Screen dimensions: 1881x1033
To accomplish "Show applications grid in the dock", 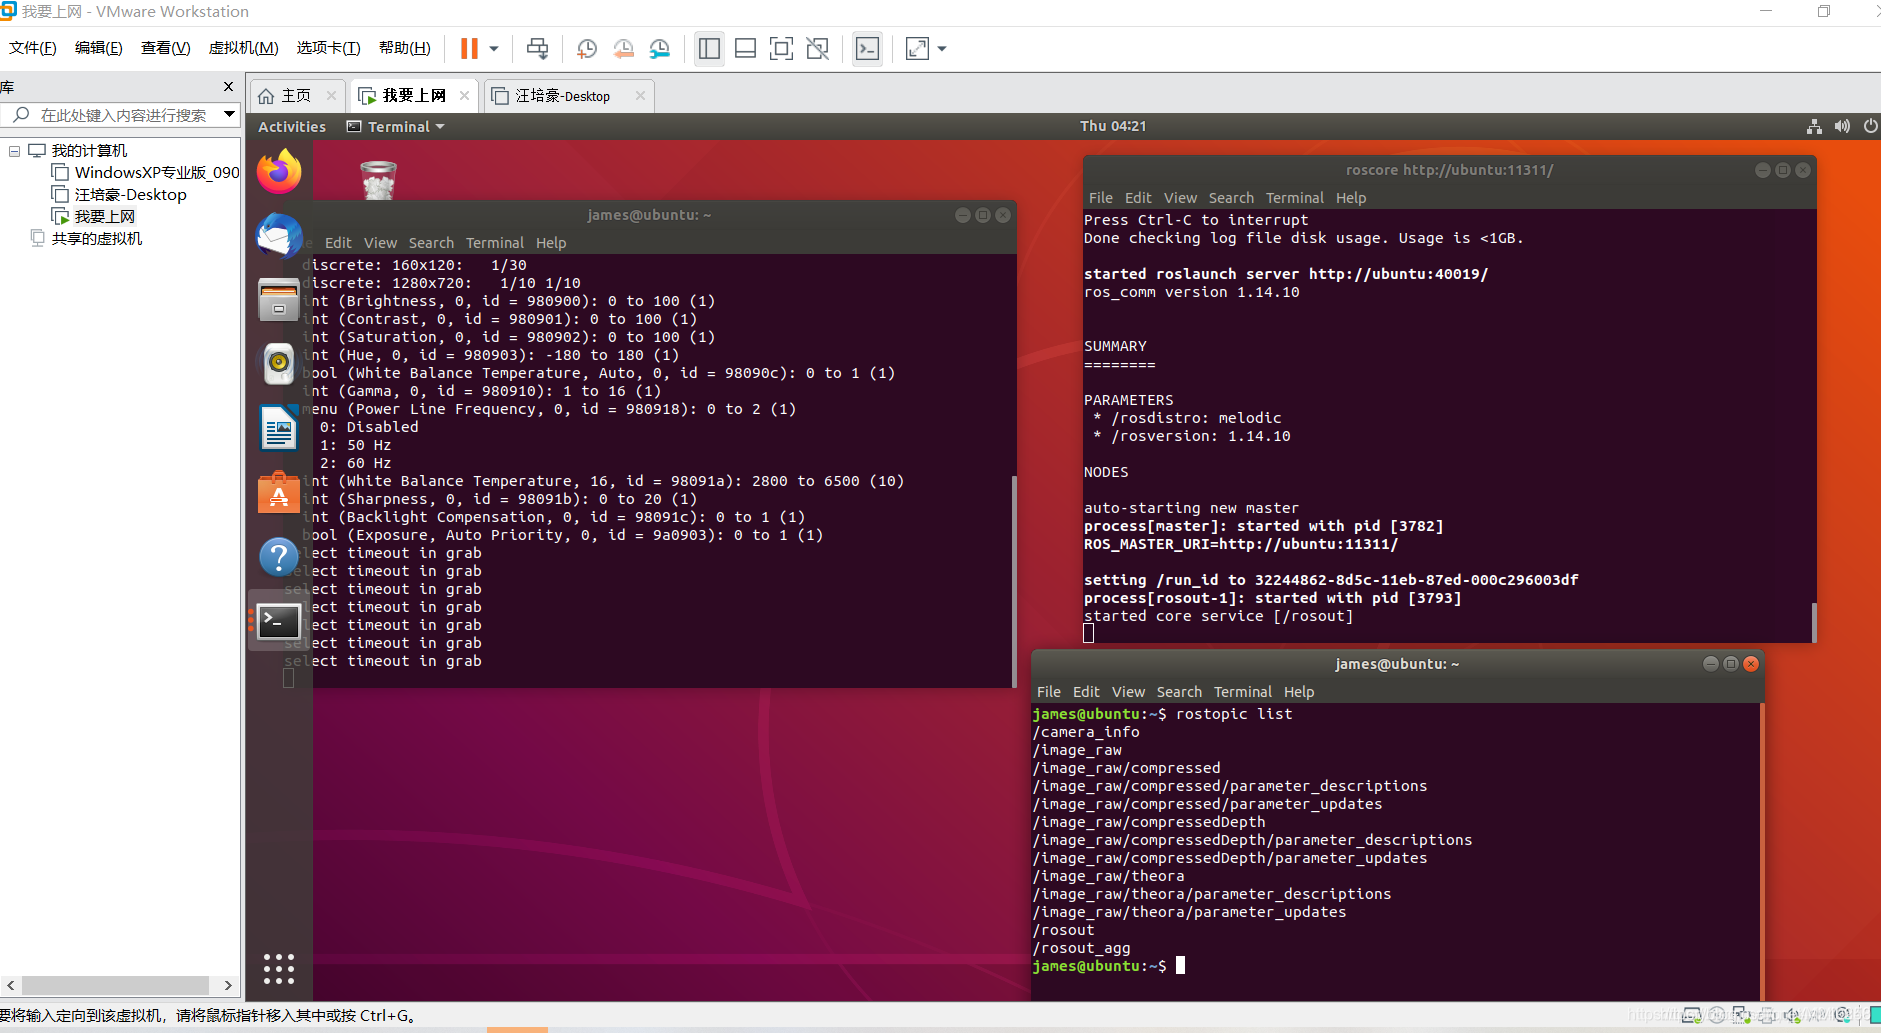I will [x=279, y=969].
